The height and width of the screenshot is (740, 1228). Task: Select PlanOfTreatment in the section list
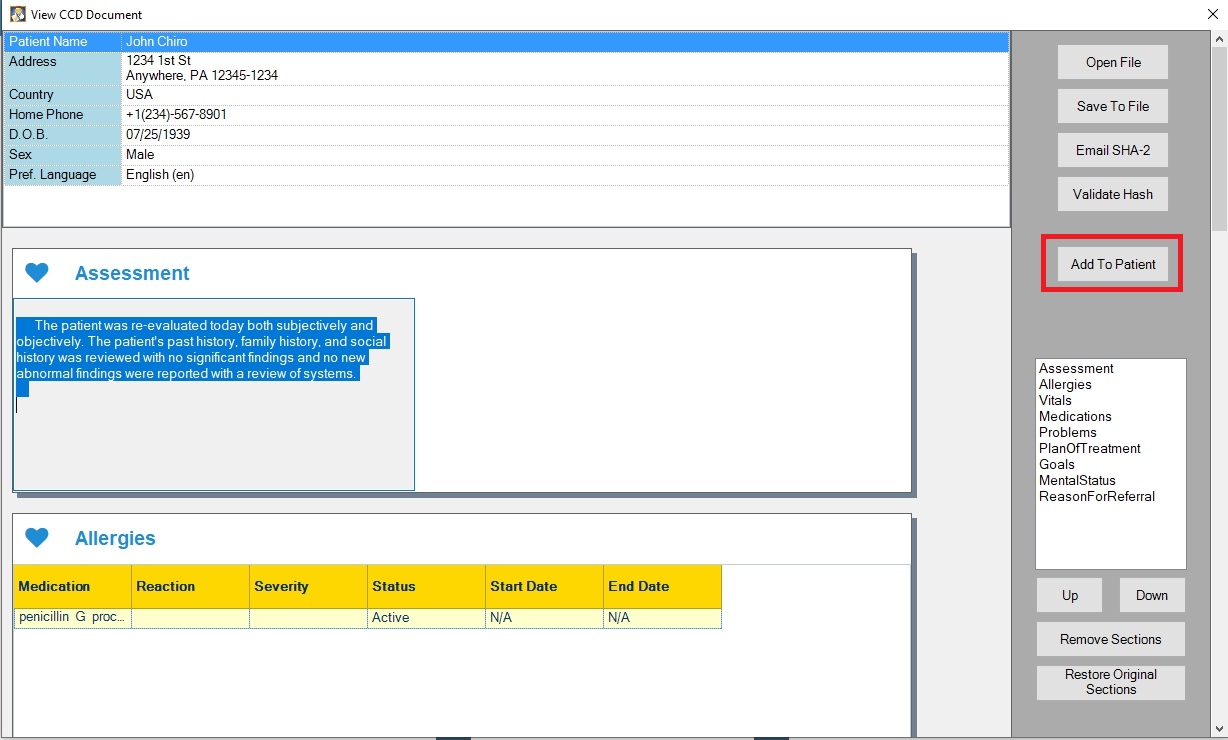pos(1090,448)
